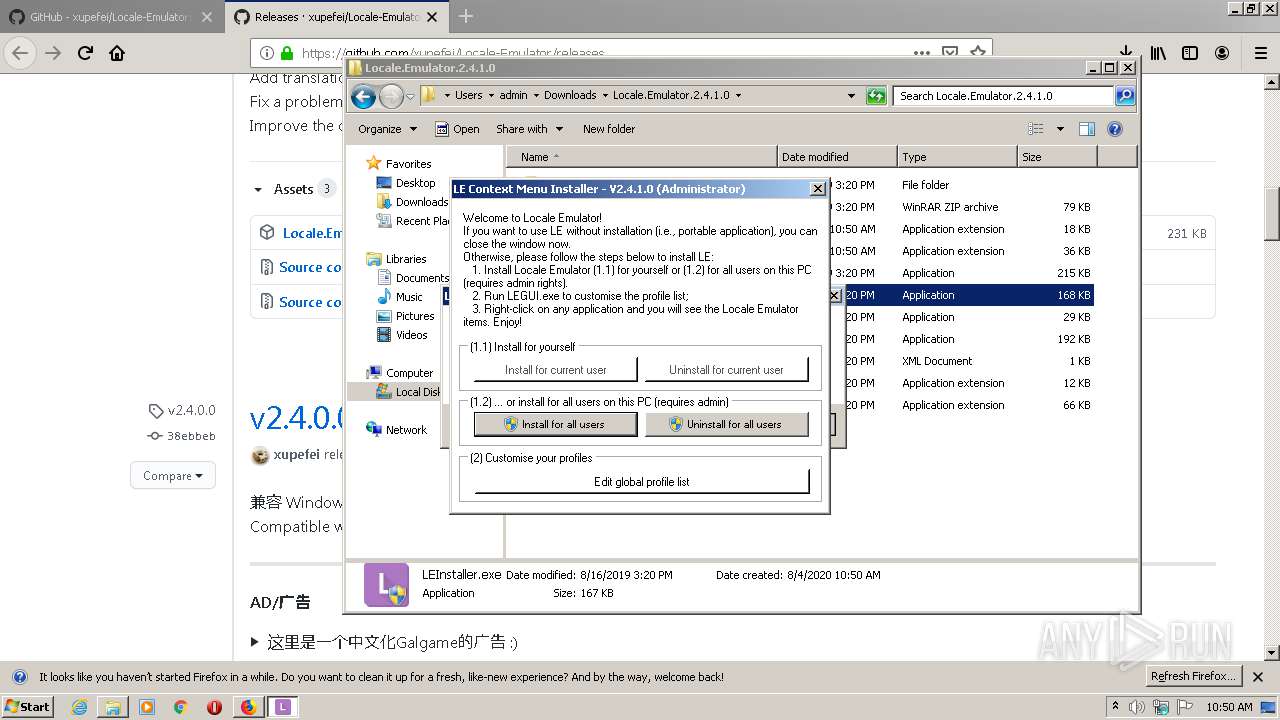
Task: Click taskbar clock 10:50 AM
Action: (x=1229, y=707)
